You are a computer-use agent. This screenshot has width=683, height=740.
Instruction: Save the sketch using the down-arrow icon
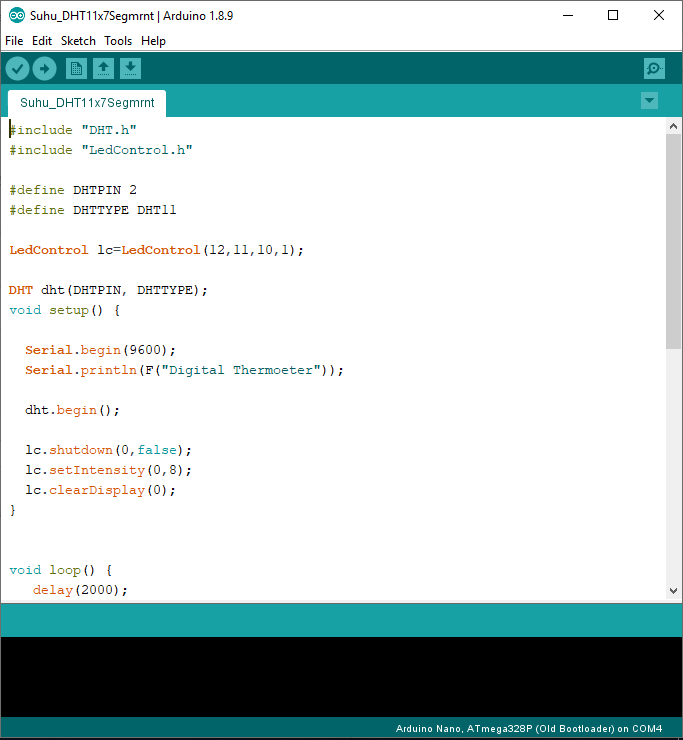pos(130,69)
